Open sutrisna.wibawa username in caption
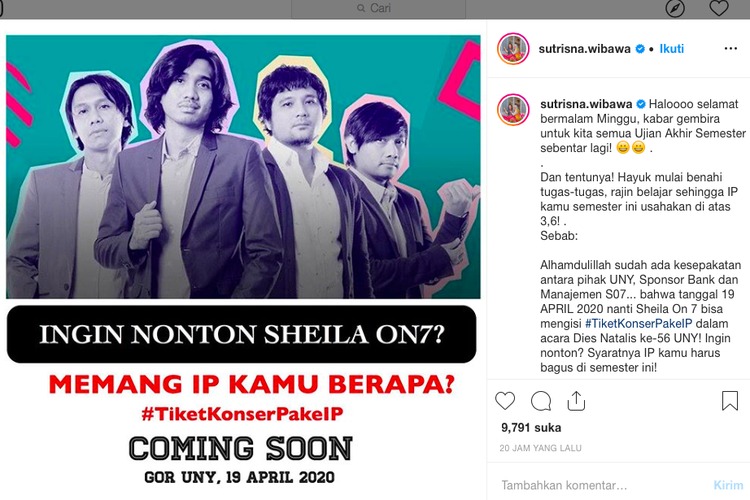Viewport: 750px width, 500px height. click(586, 104)
